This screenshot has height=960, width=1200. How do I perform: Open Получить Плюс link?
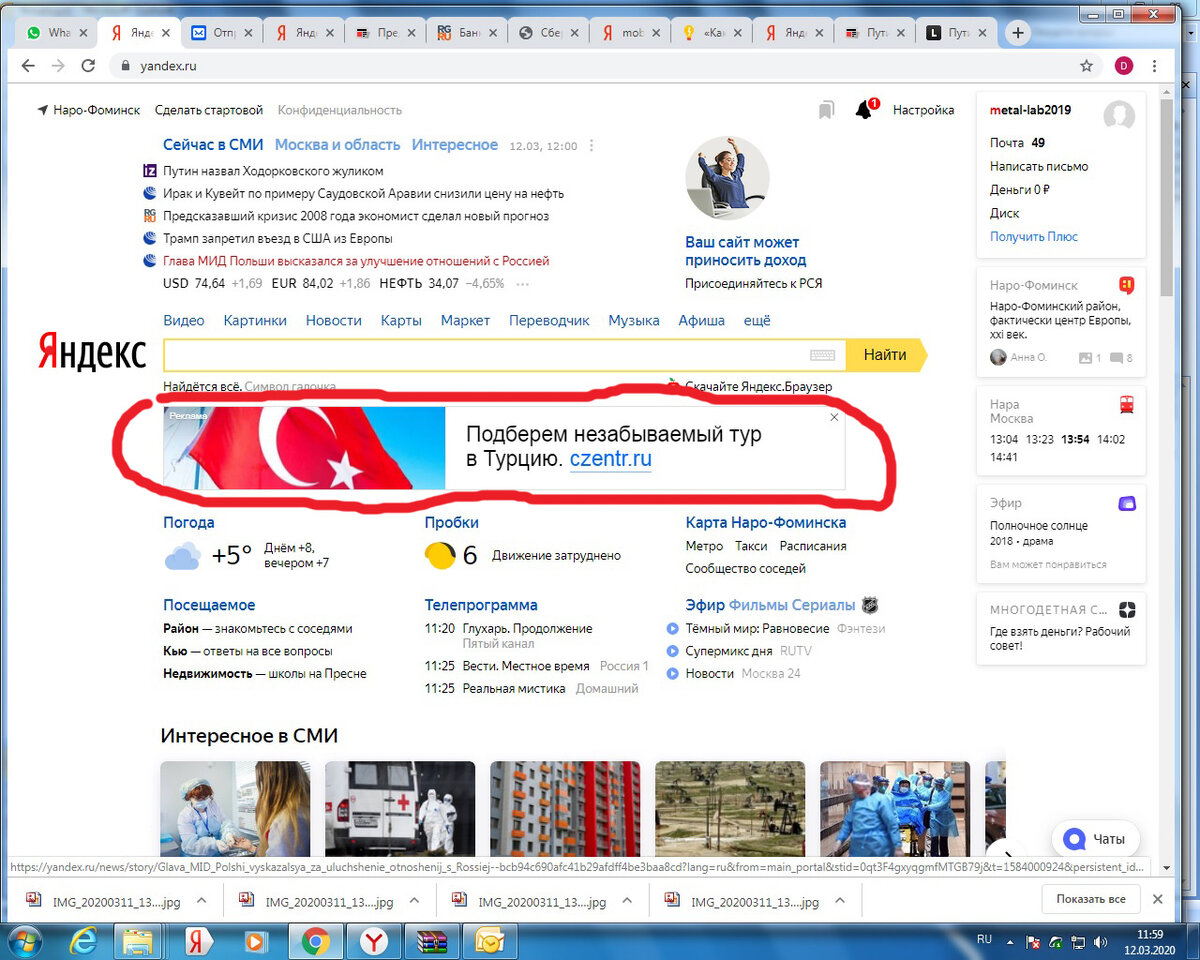(x=1034, y=237)
